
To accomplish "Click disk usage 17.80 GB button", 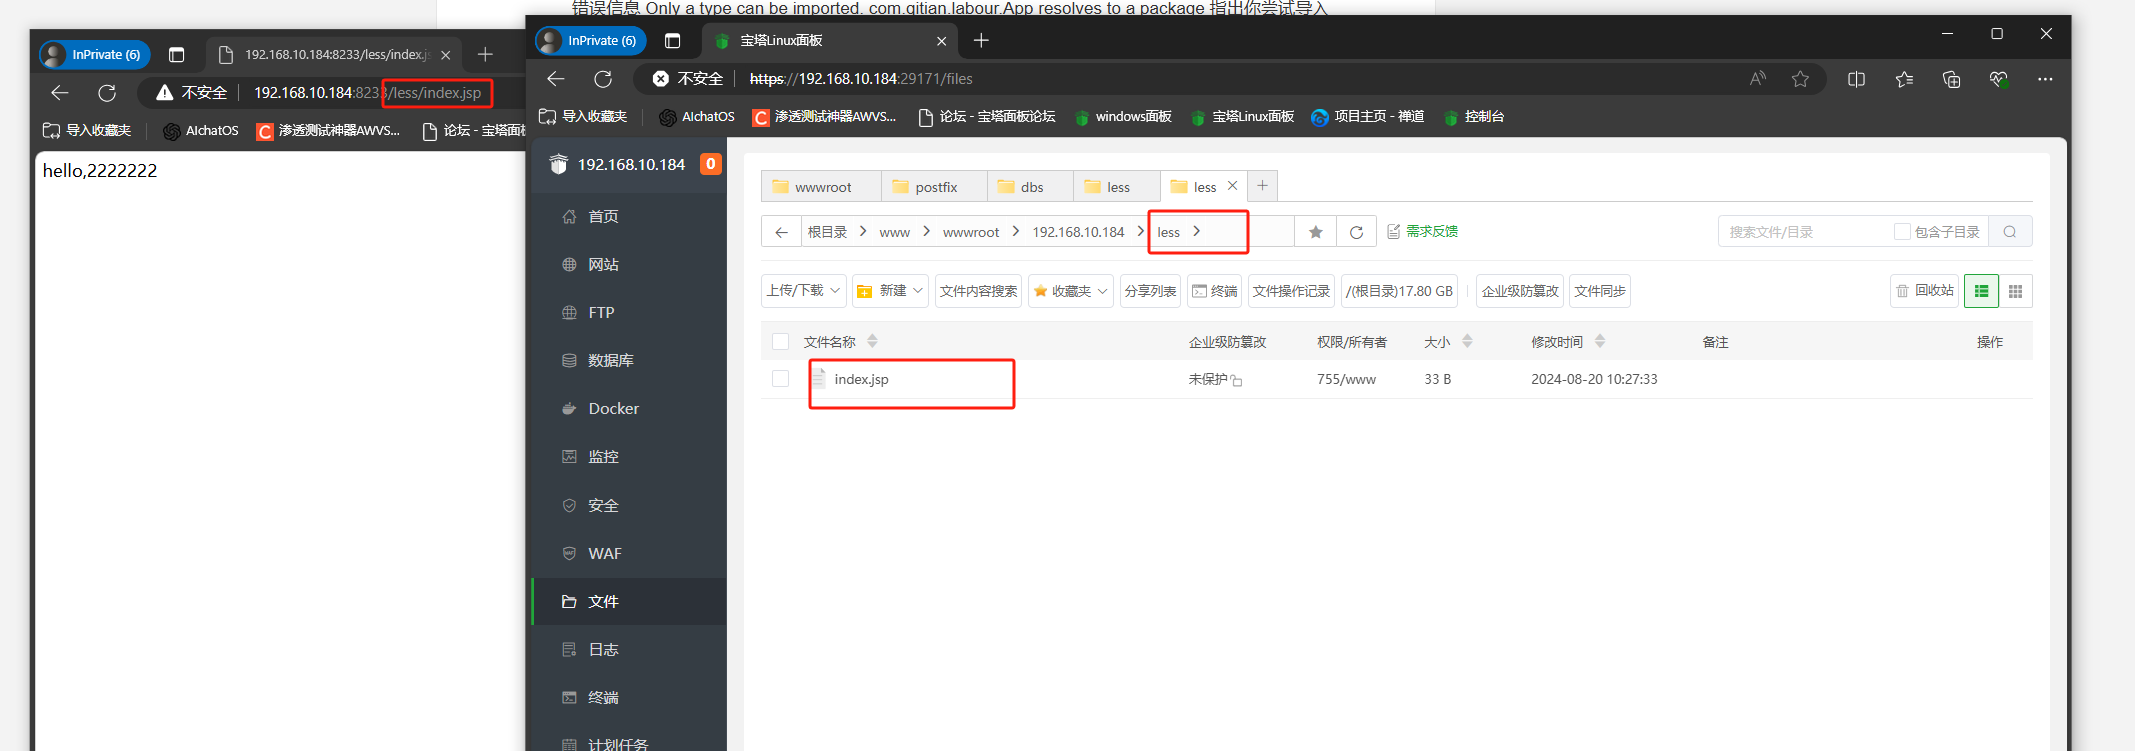I will click(x=1399, y=291).
